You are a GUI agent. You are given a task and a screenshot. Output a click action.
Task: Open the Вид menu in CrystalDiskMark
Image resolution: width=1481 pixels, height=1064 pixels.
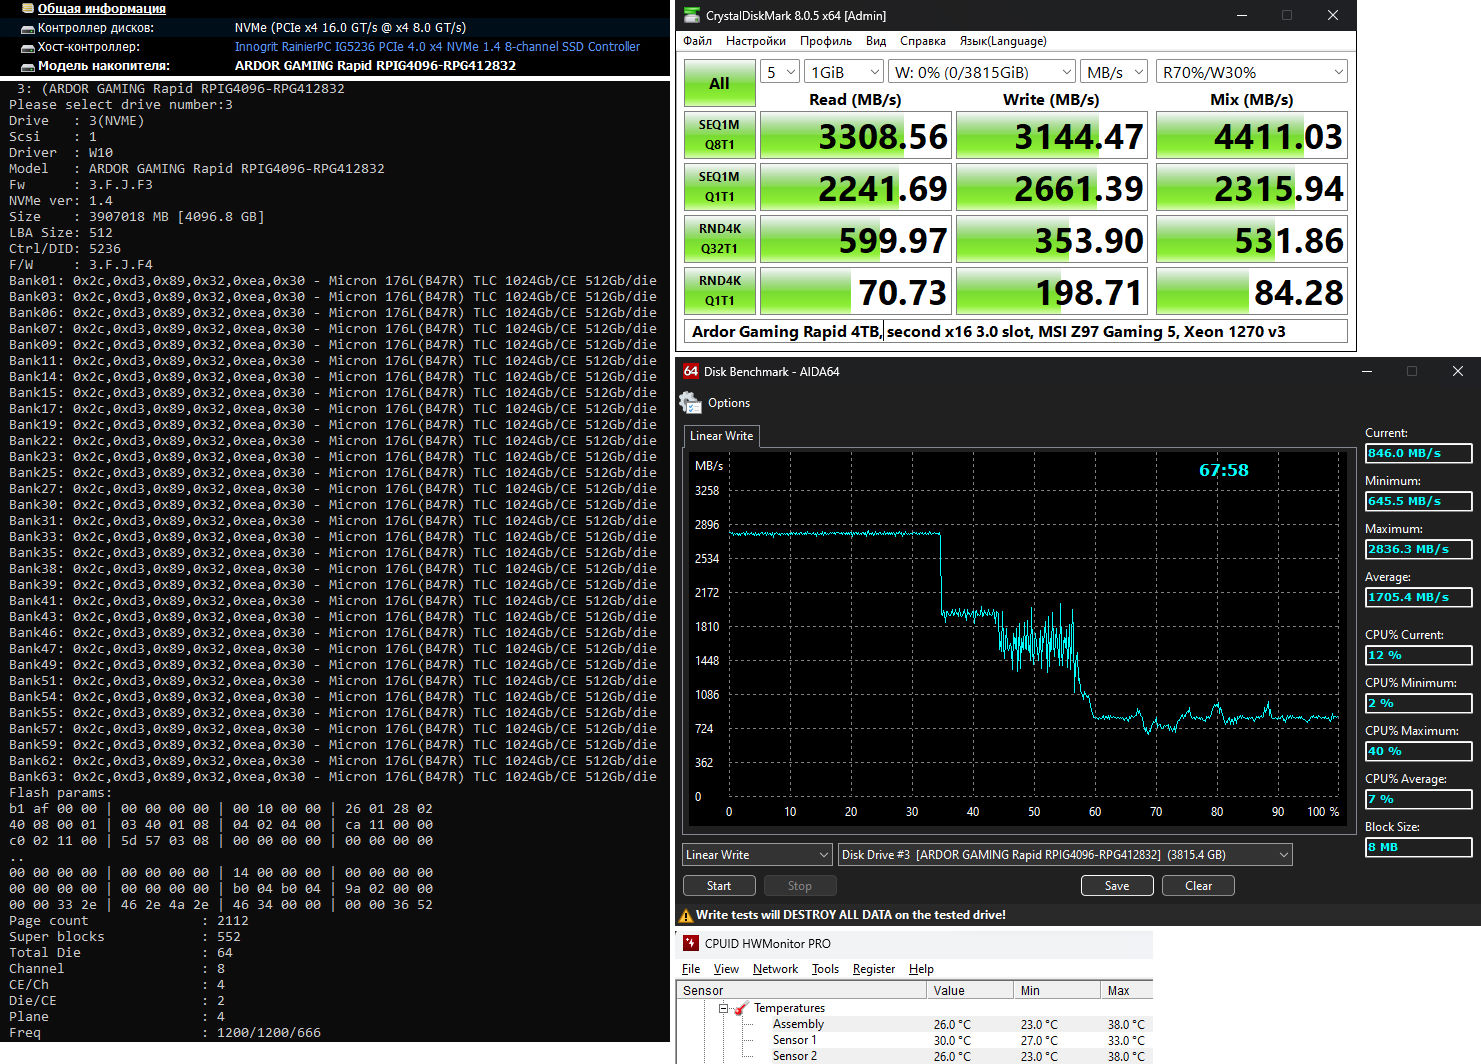click(x=876, y=41)
